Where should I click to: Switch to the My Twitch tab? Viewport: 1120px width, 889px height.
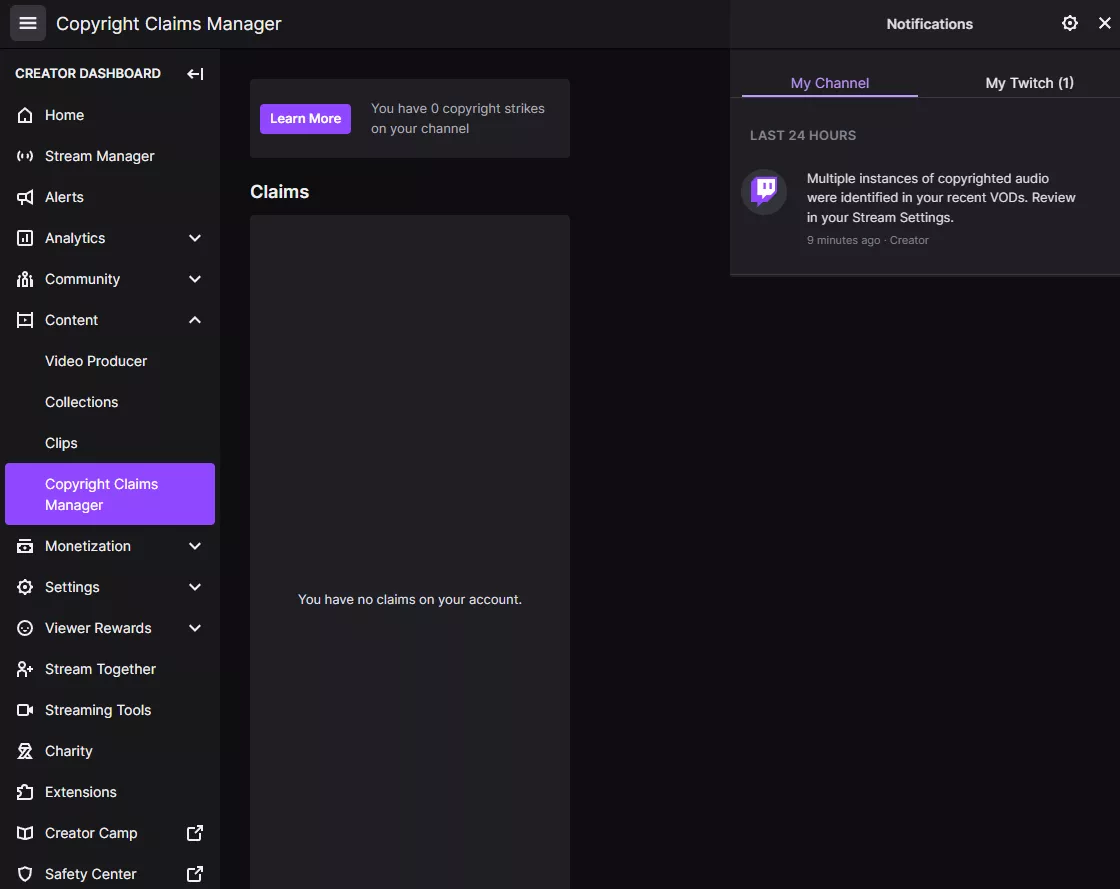pos(1029,83)
